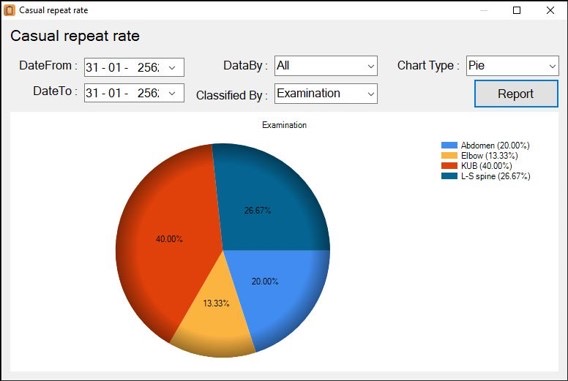568x381 pixels.
Task: Click the 'Abdomen (20.00%)' legend label
Action: [x=495, y=145]
